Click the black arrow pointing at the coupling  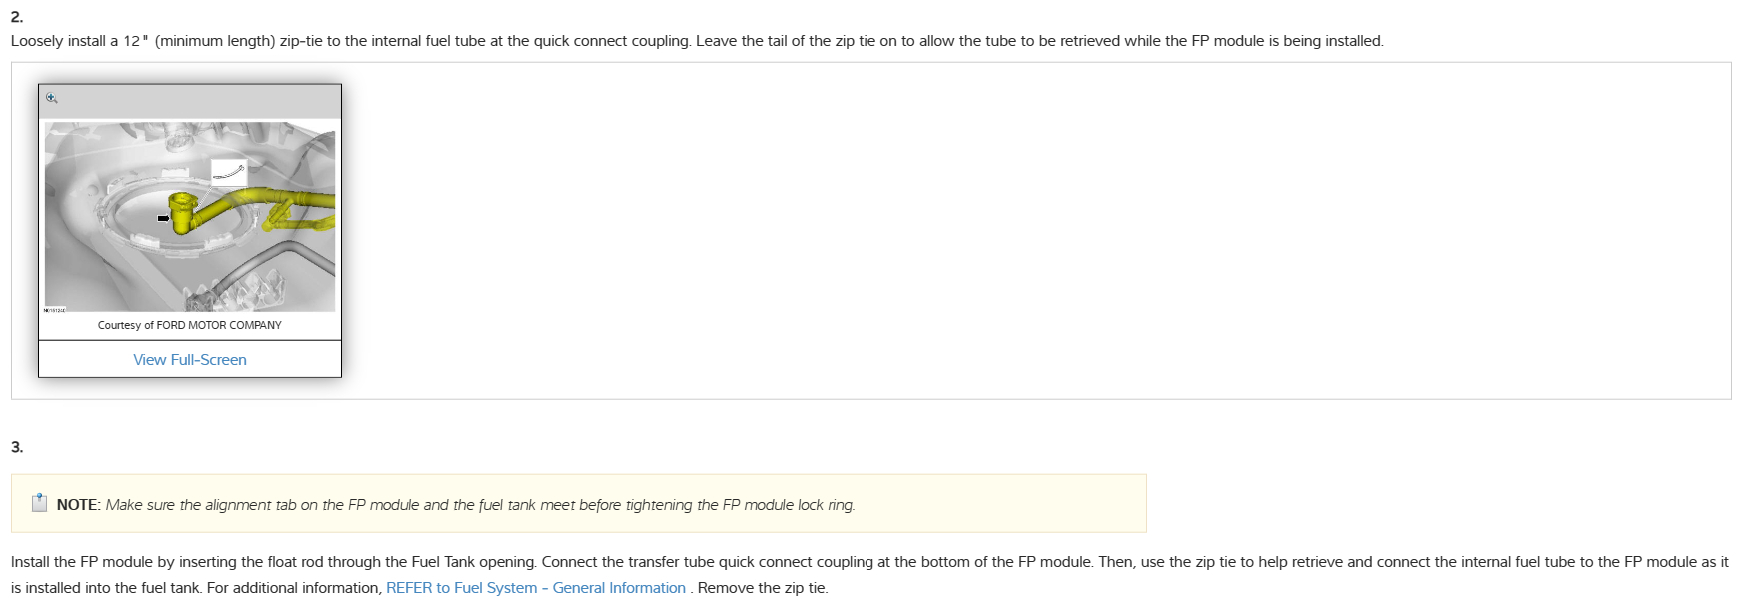coord(163,218)
